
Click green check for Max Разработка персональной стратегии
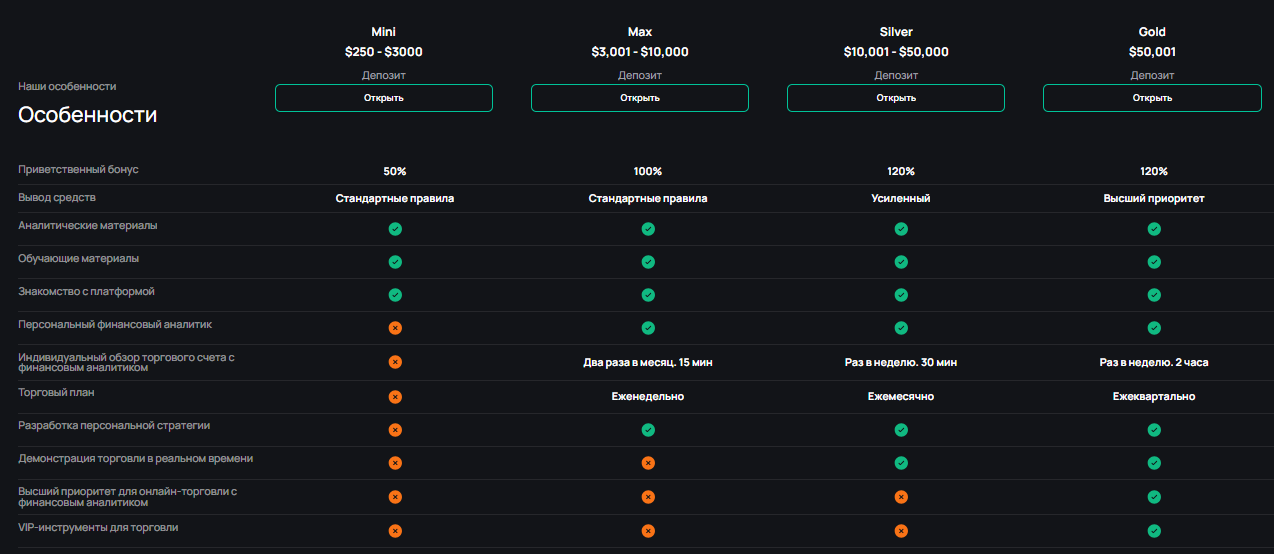(x=648, y=430)
